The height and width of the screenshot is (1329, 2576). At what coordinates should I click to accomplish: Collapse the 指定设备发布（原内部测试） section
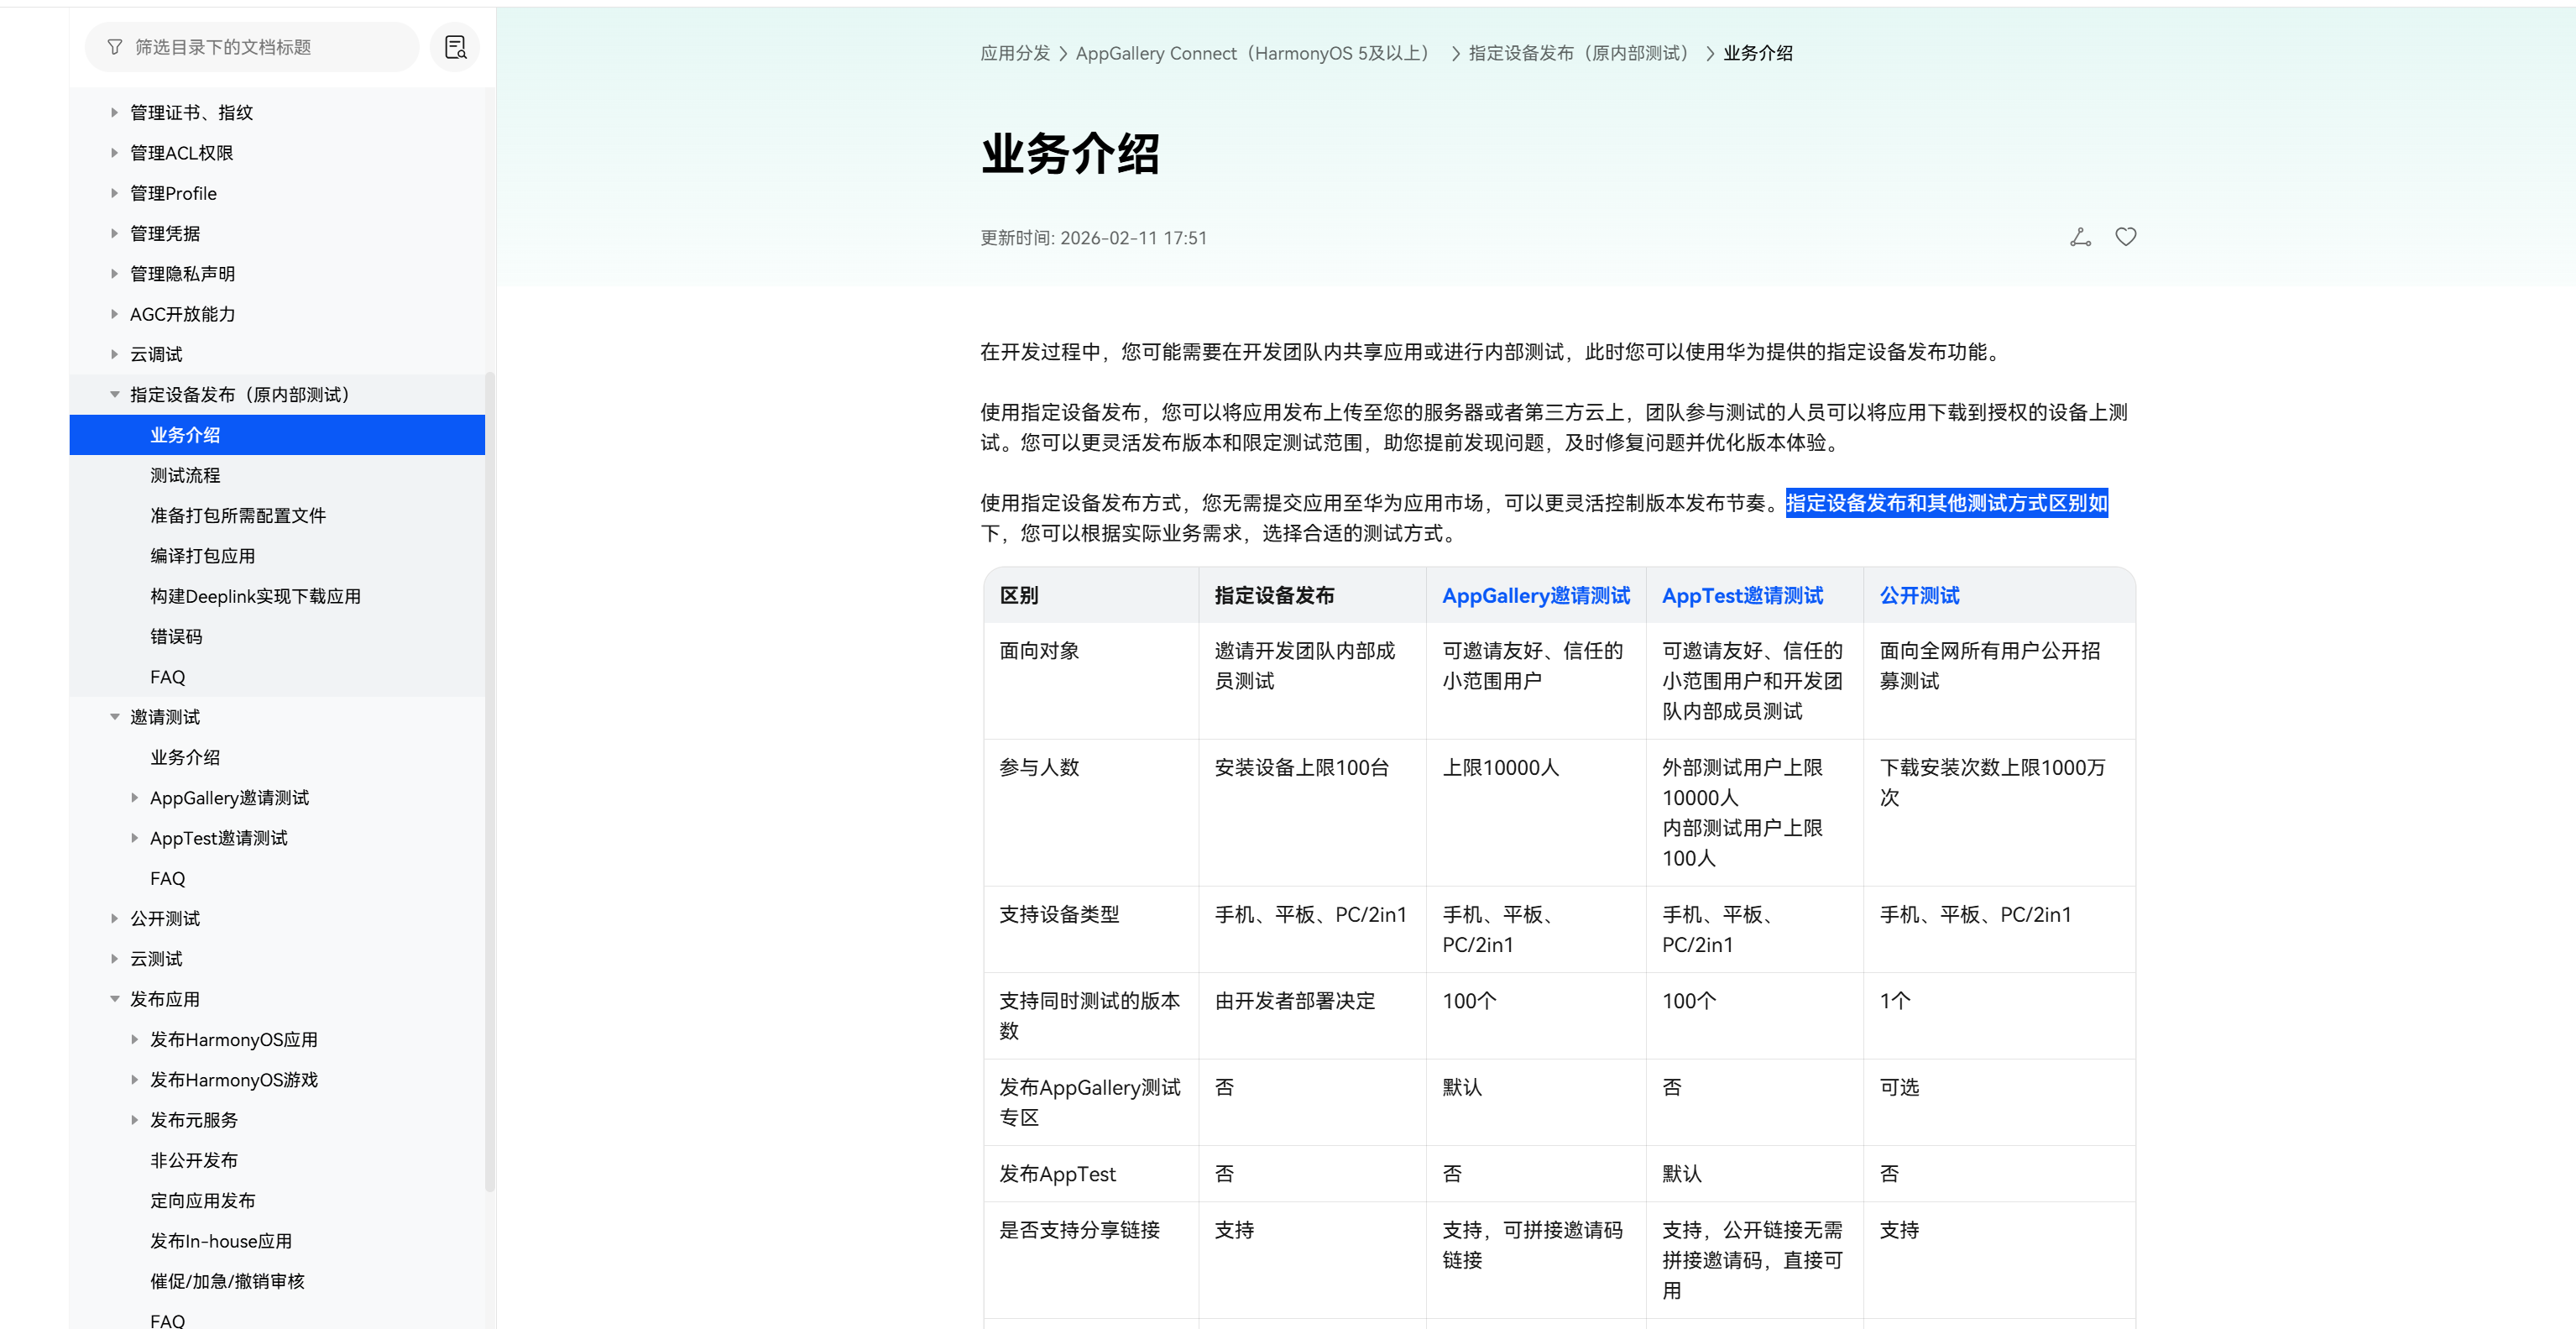pyautogui.click(x=114, y=395)
